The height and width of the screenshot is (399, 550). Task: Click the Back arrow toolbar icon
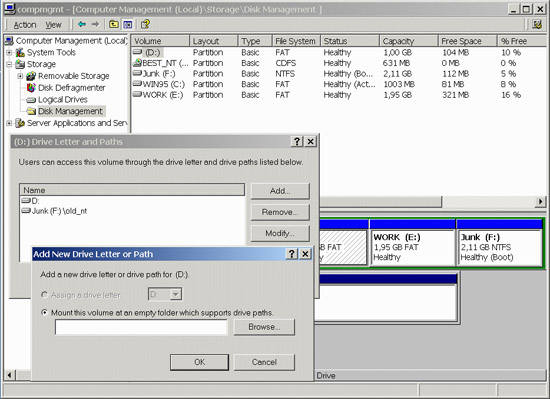pyautogui.click(x=82, y=24)
